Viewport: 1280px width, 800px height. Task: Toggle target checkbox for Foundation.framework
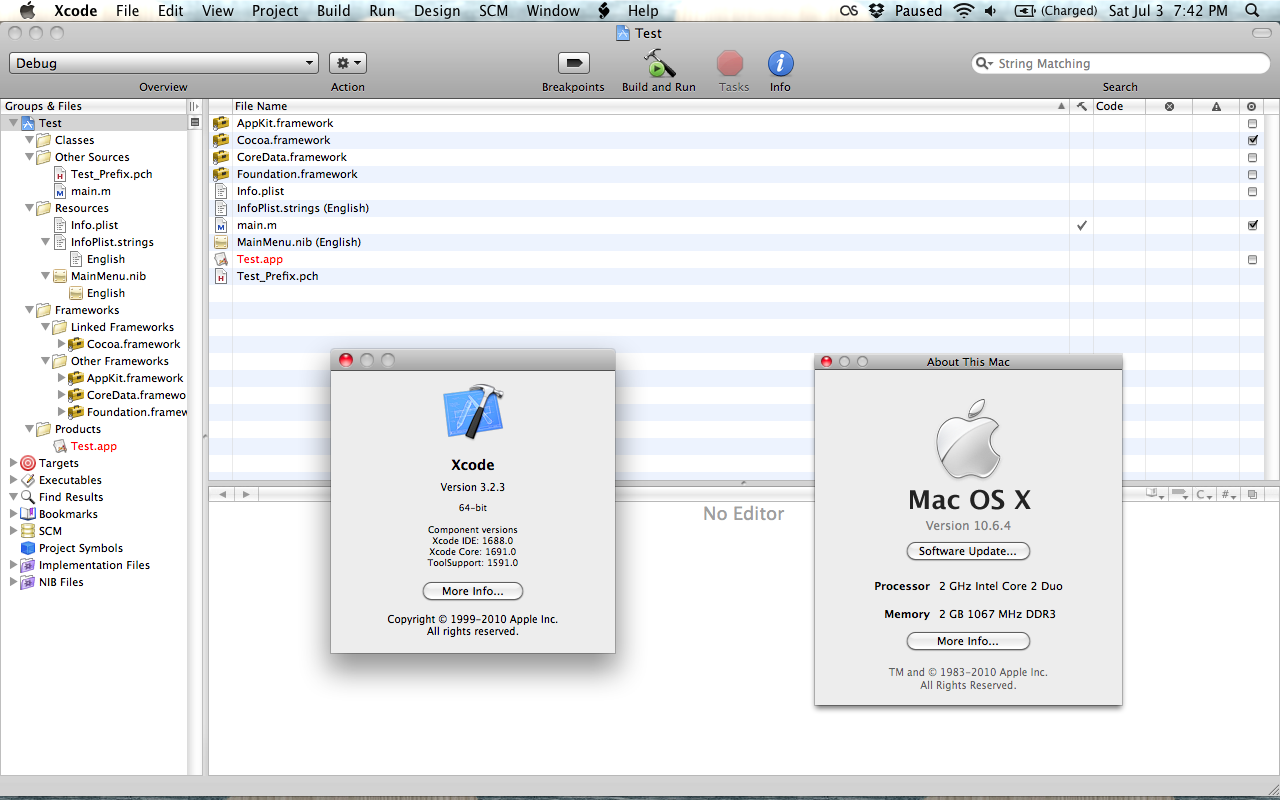[x=1252, y=174]
